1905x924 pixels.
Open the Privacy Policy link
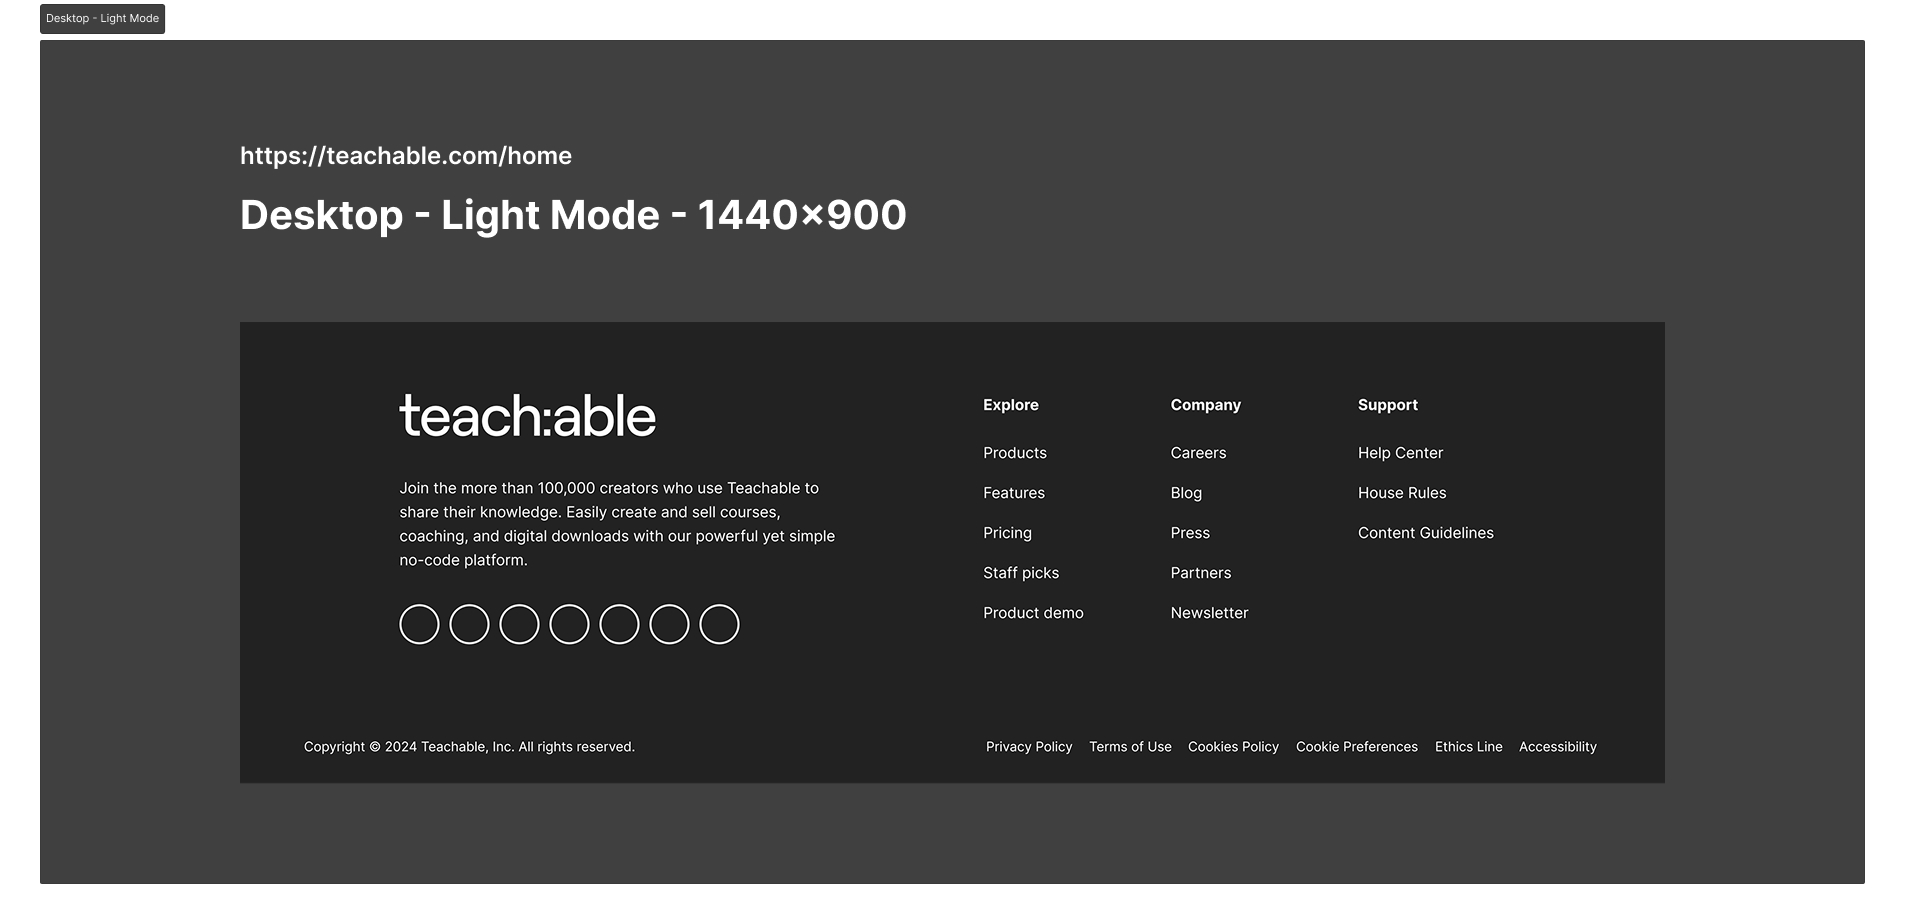[1029, 747]
